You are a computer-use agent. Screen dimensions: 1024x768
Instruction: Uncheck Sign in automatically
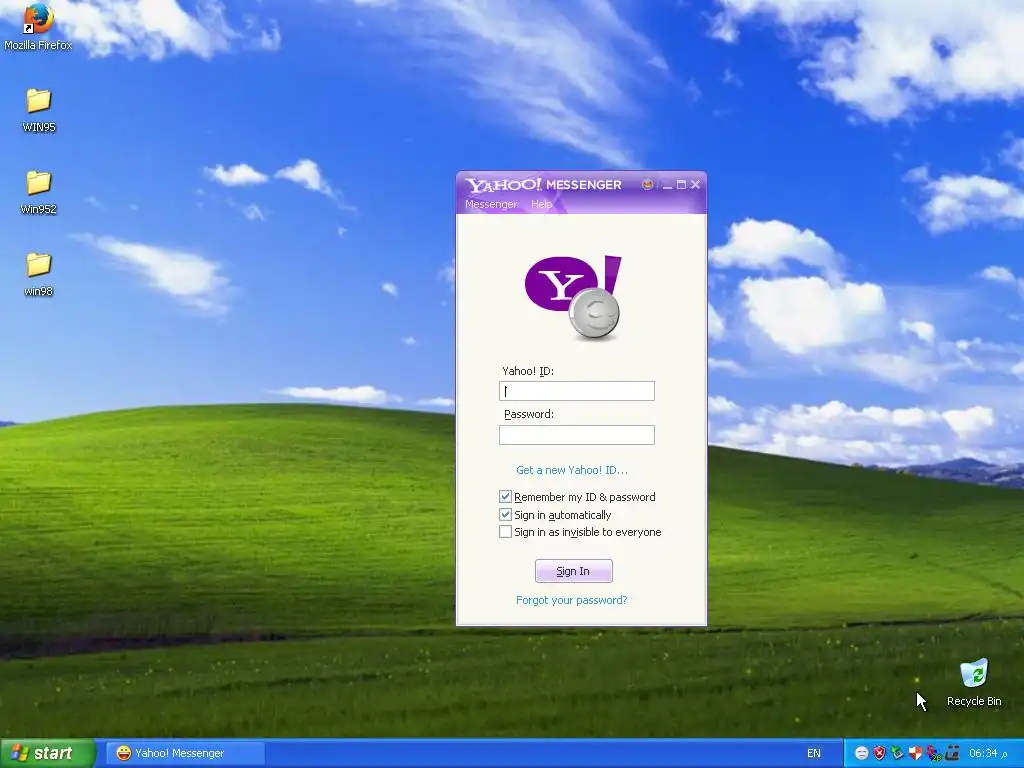click(x=505, y=515)
